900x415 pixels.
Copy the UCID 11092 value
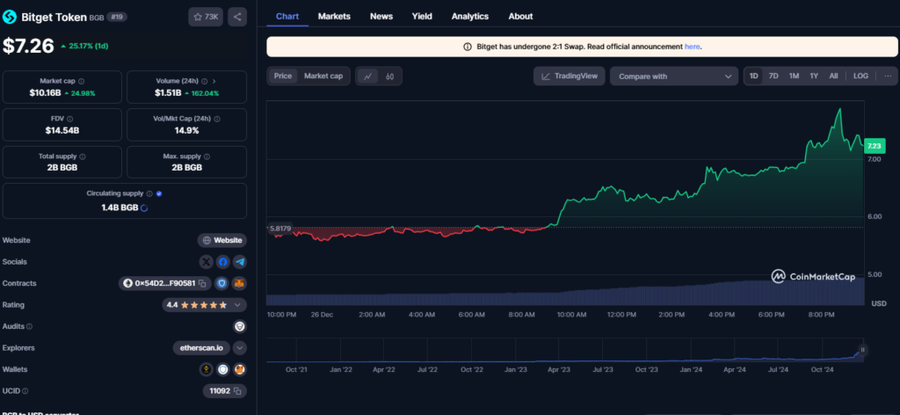coord(236,391)
